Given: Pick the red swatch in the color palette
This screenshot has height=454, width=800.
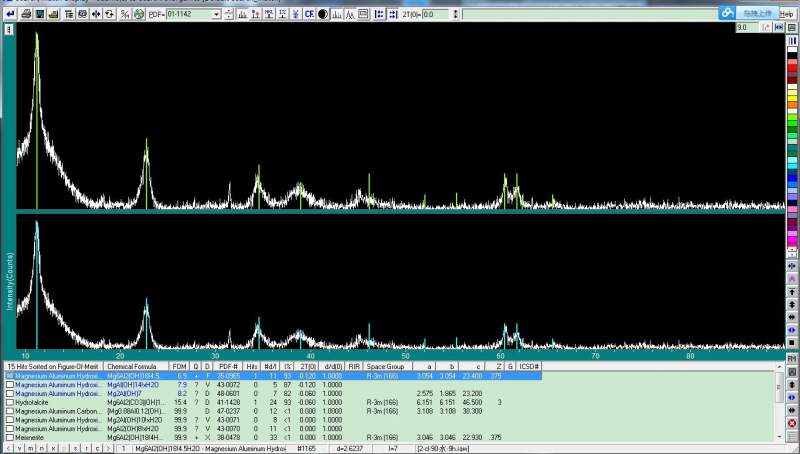Looking at the screenshot, I should pos(792,68).
